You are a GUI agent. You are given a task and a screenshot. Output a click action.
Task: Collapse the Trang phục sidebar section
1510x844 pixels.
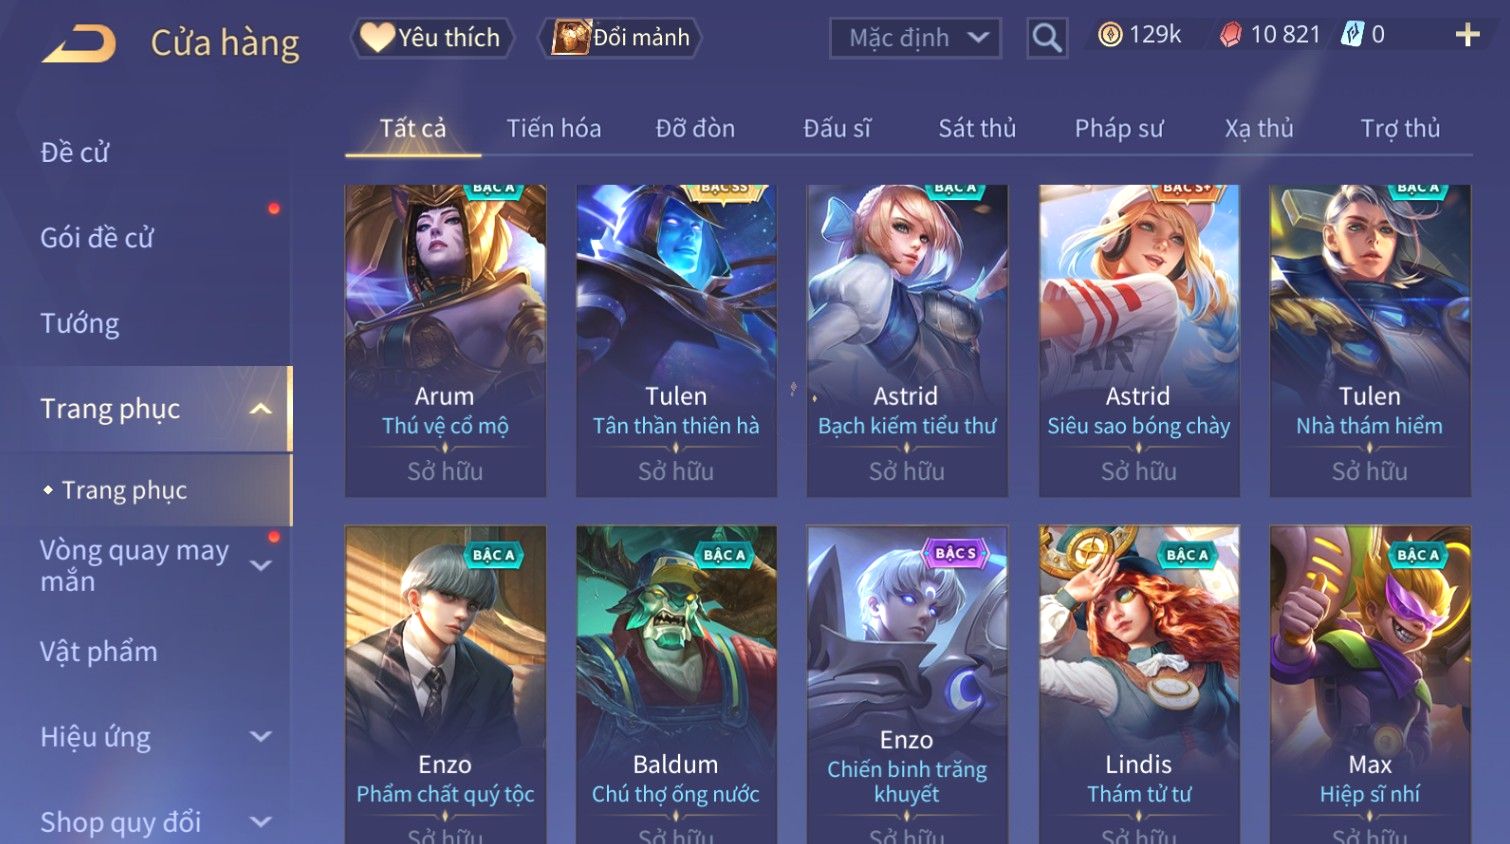tap(261, 409)
